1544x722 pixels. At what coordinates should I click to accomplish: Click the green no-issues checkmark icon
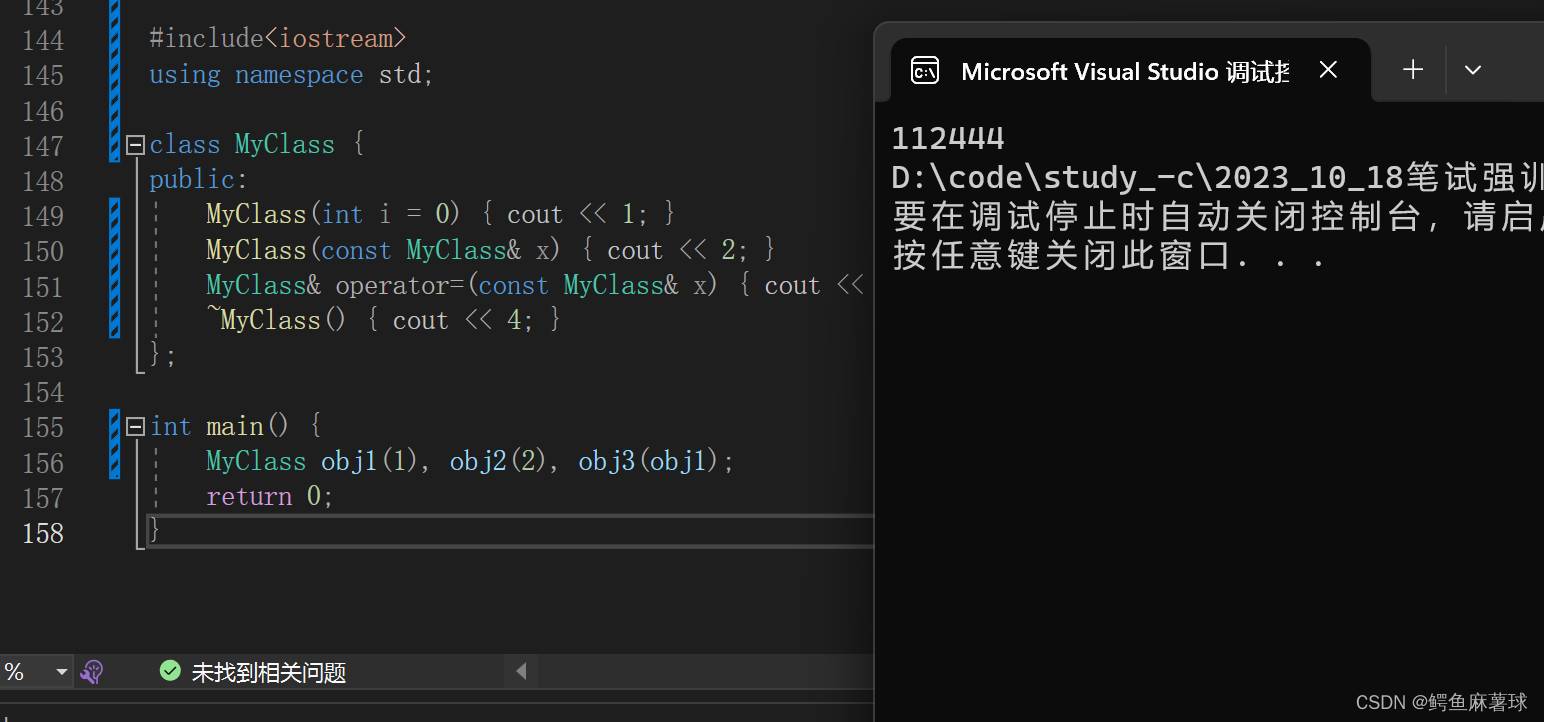[x=170, y=671]
